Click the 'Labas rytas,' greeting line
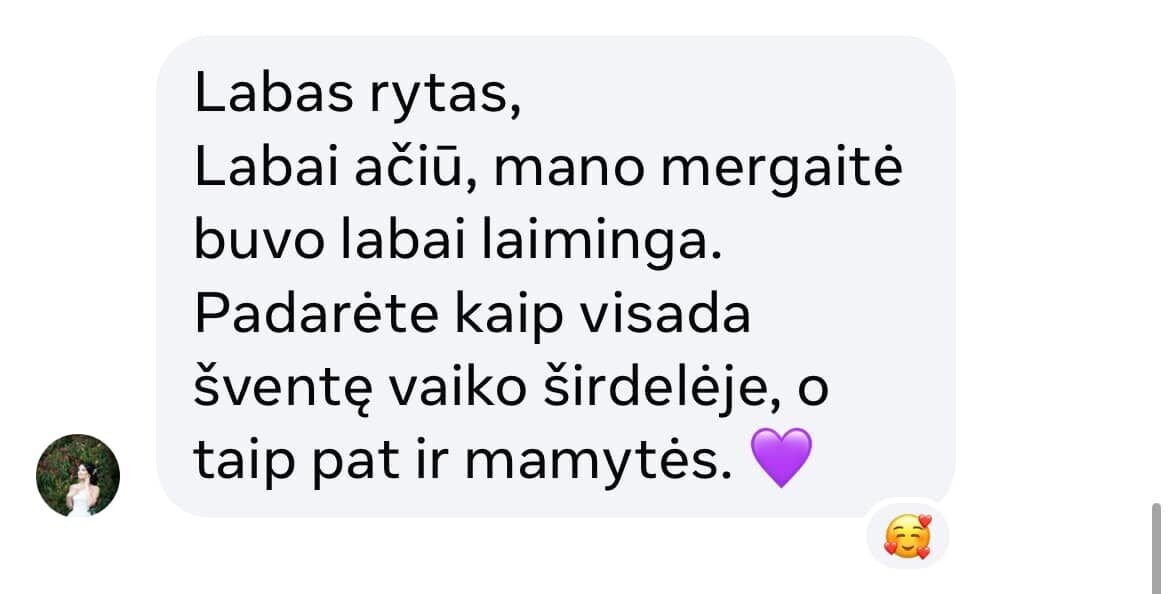This screenshot has height=594, width=1170. tap(357, 94)
